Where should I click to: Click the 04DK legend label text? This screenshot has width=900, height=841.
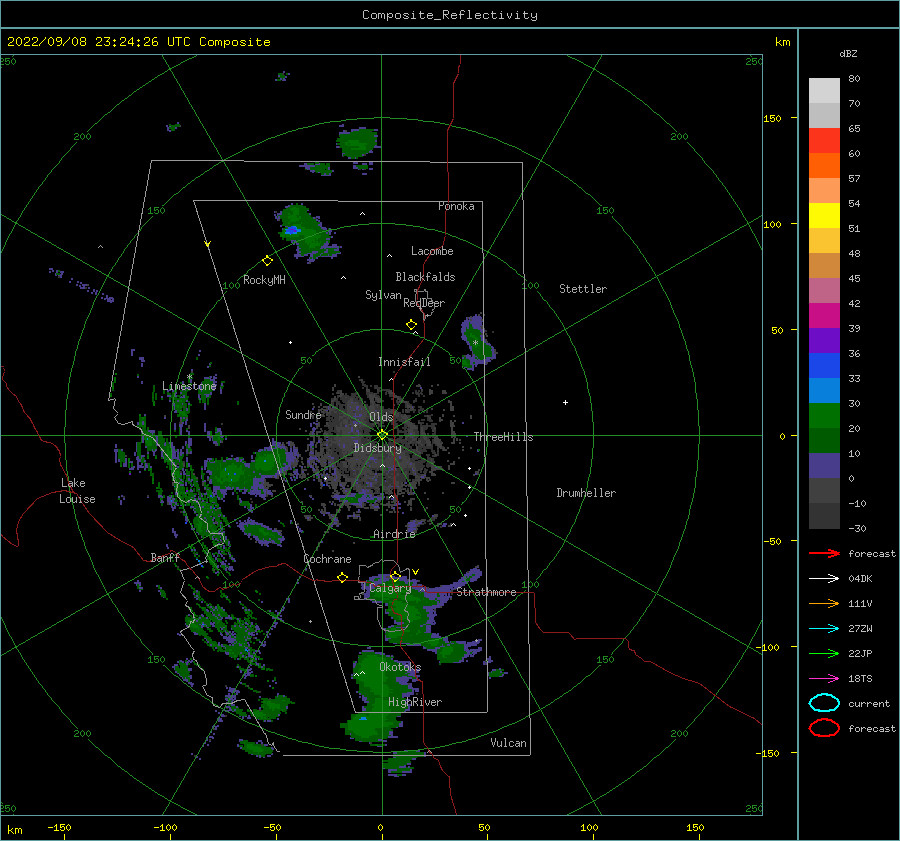[860, 579]
